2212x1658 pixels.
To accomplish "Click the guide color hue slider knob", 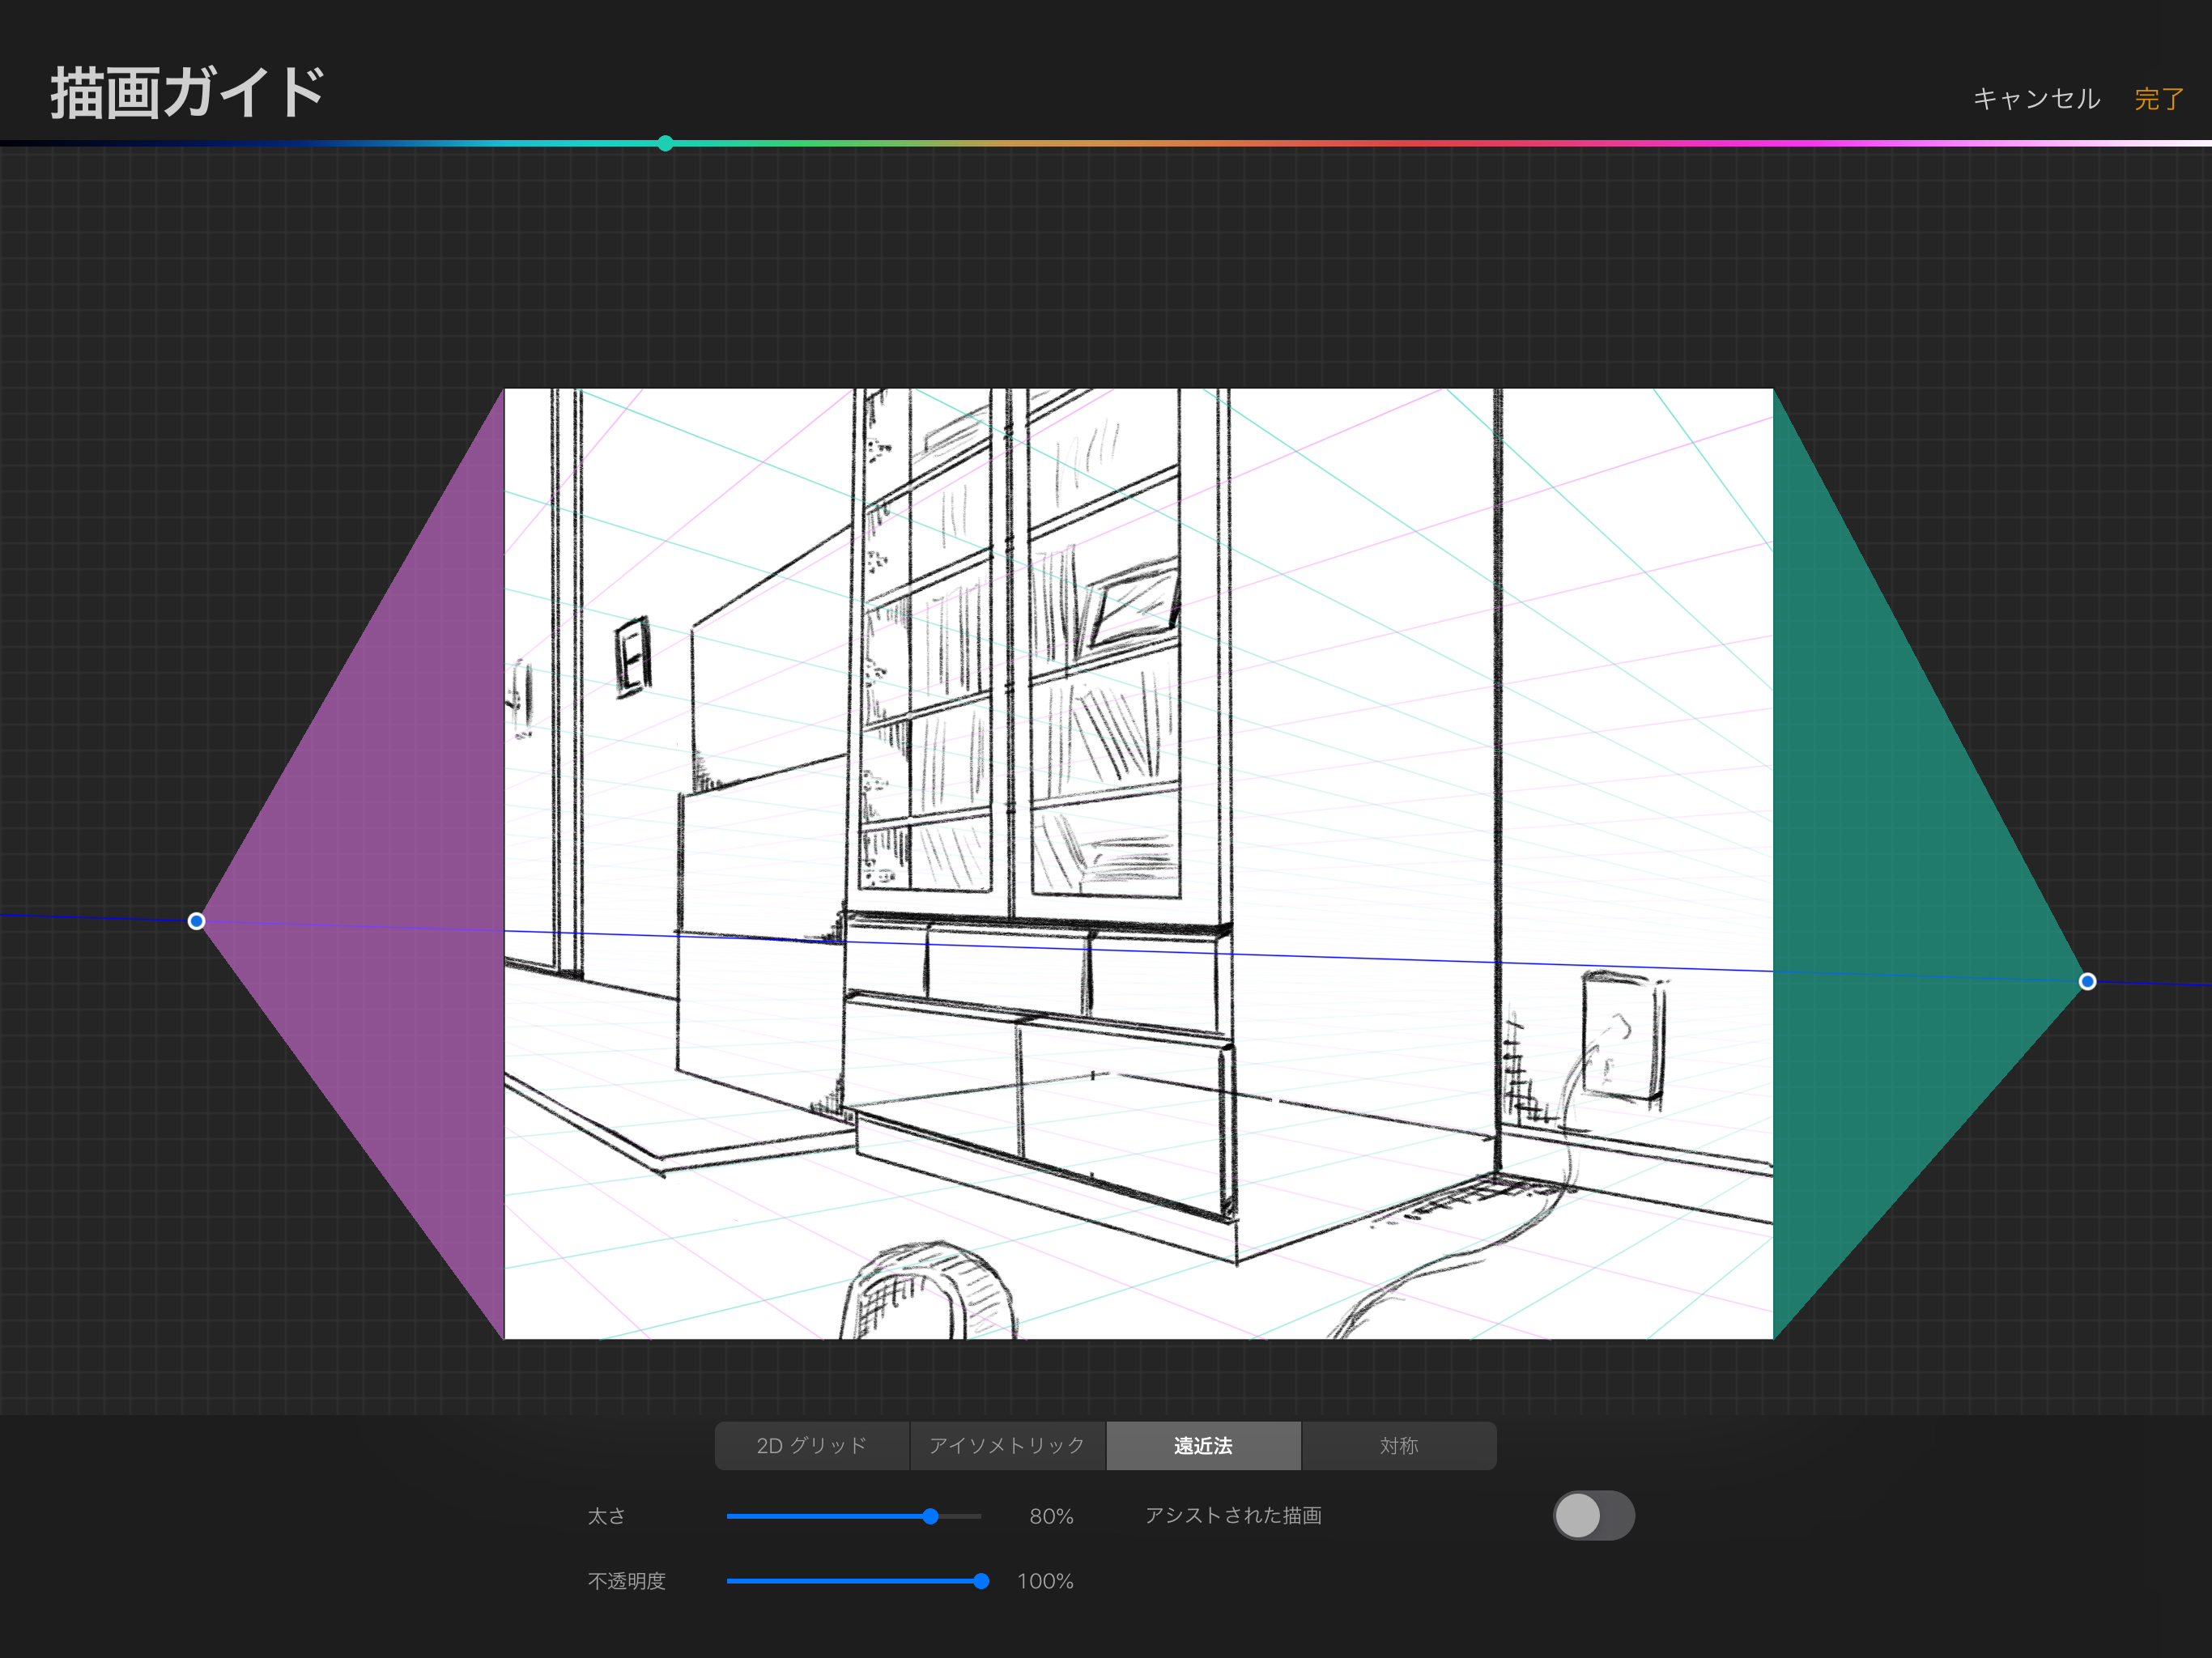I will click(665, 144).
